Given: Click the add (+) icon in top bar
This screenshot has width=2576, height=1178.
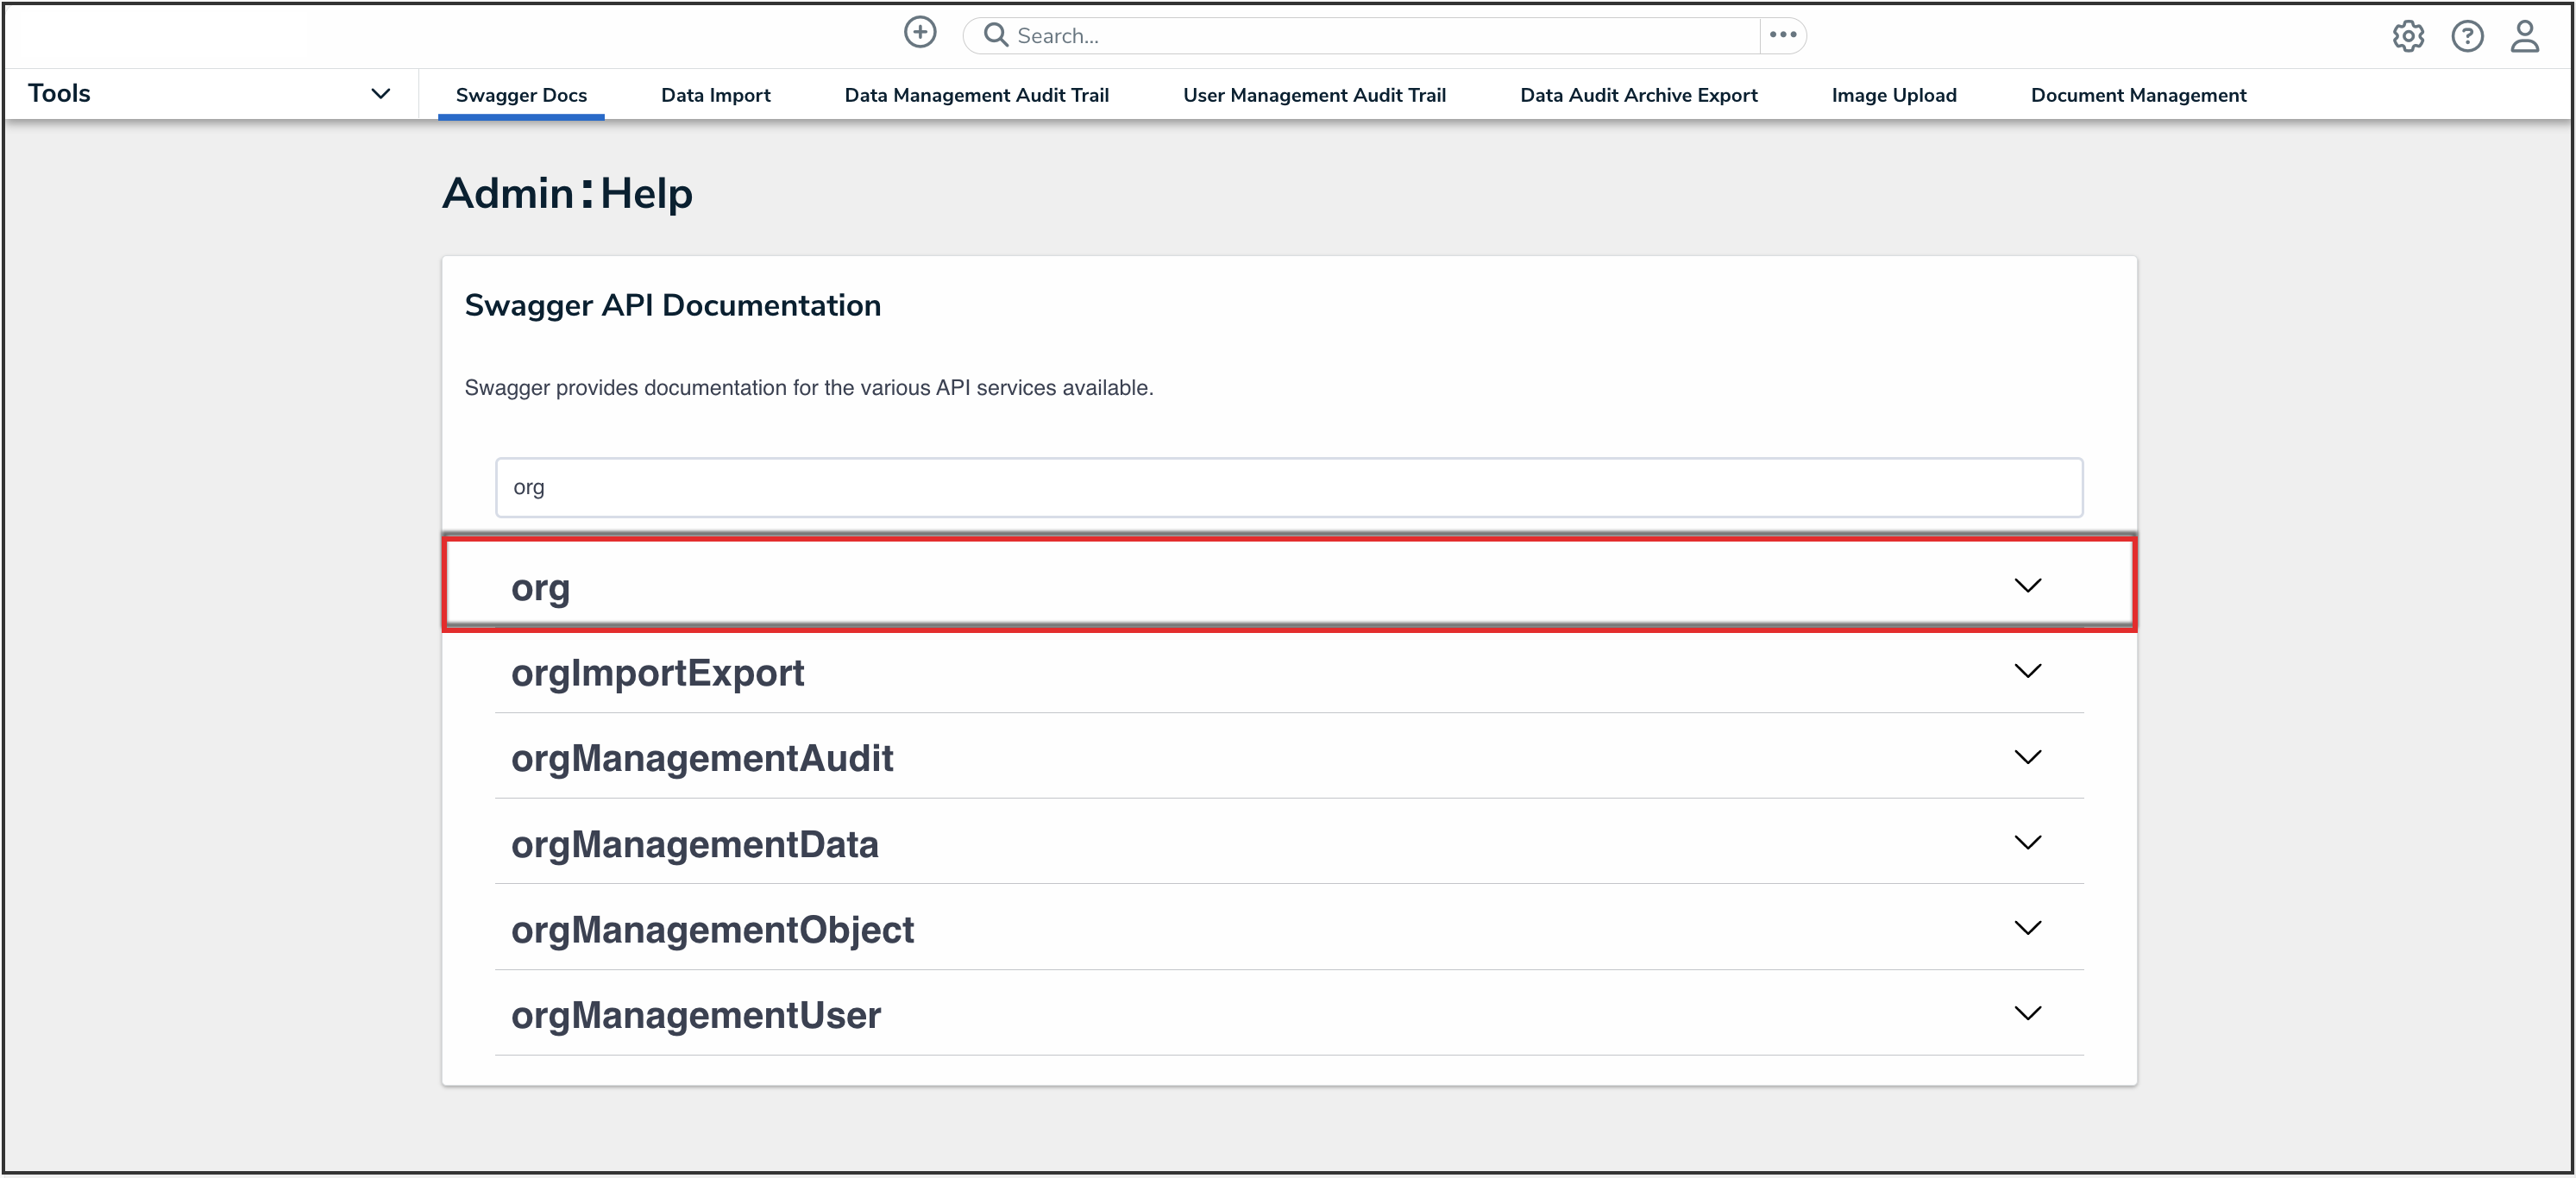Looking at the screenshot, I should [x=920, y=33].
